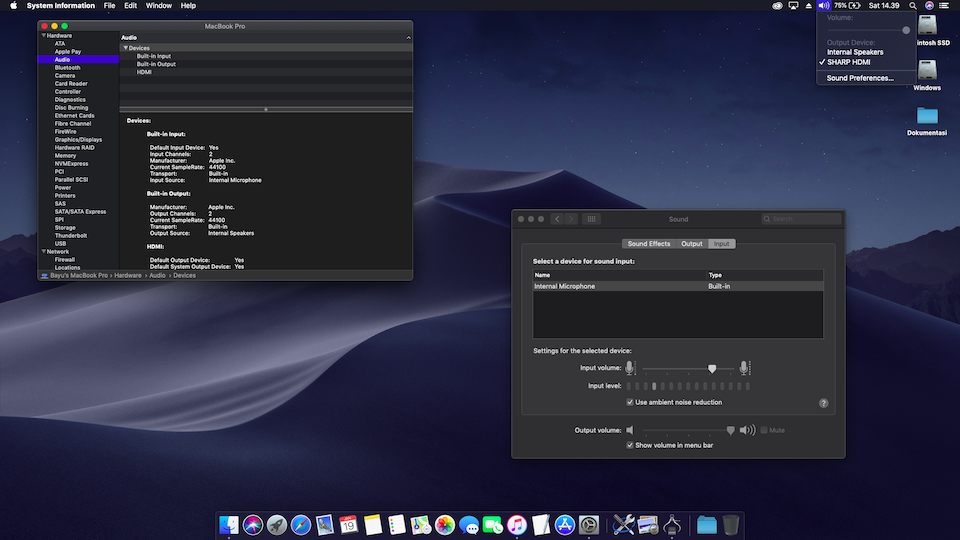The height and width of the screenshot is (540, 960).
Task: Select Thunderbolt in the sidebar
Action: tap(71, 236)
